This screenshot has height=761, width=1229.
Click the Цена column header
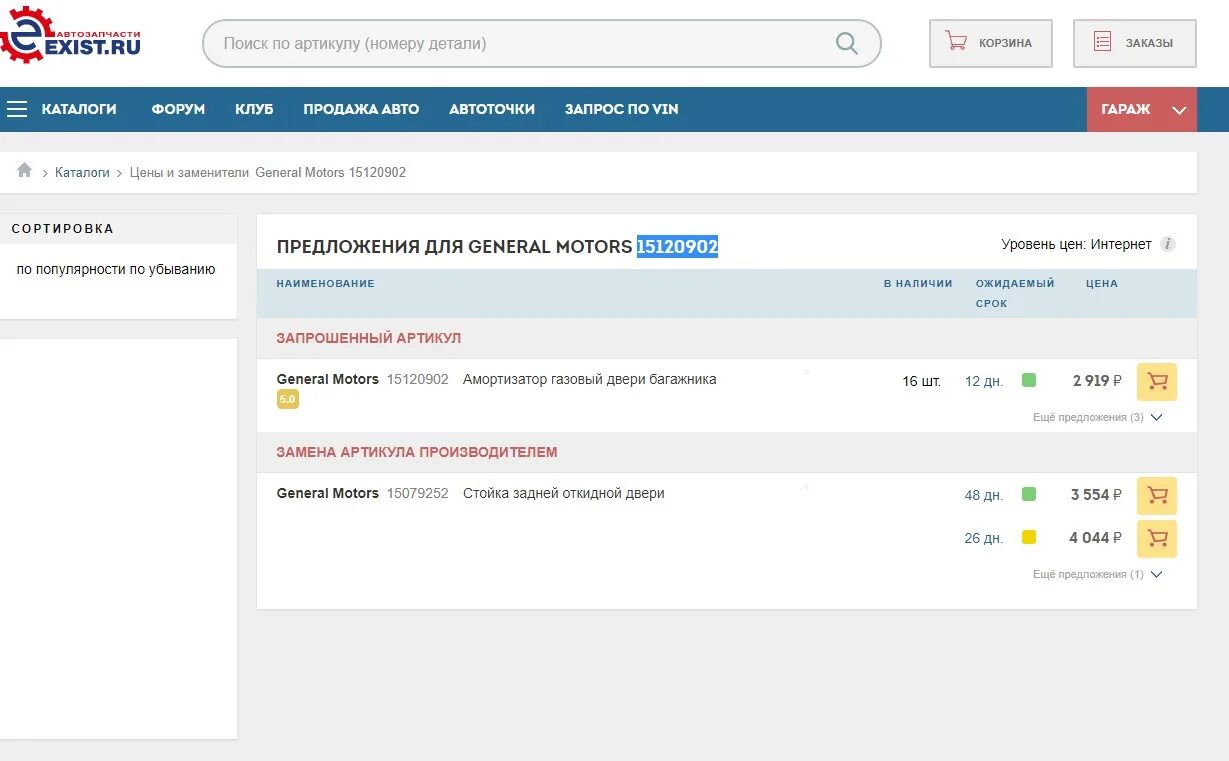point(1102,283)
